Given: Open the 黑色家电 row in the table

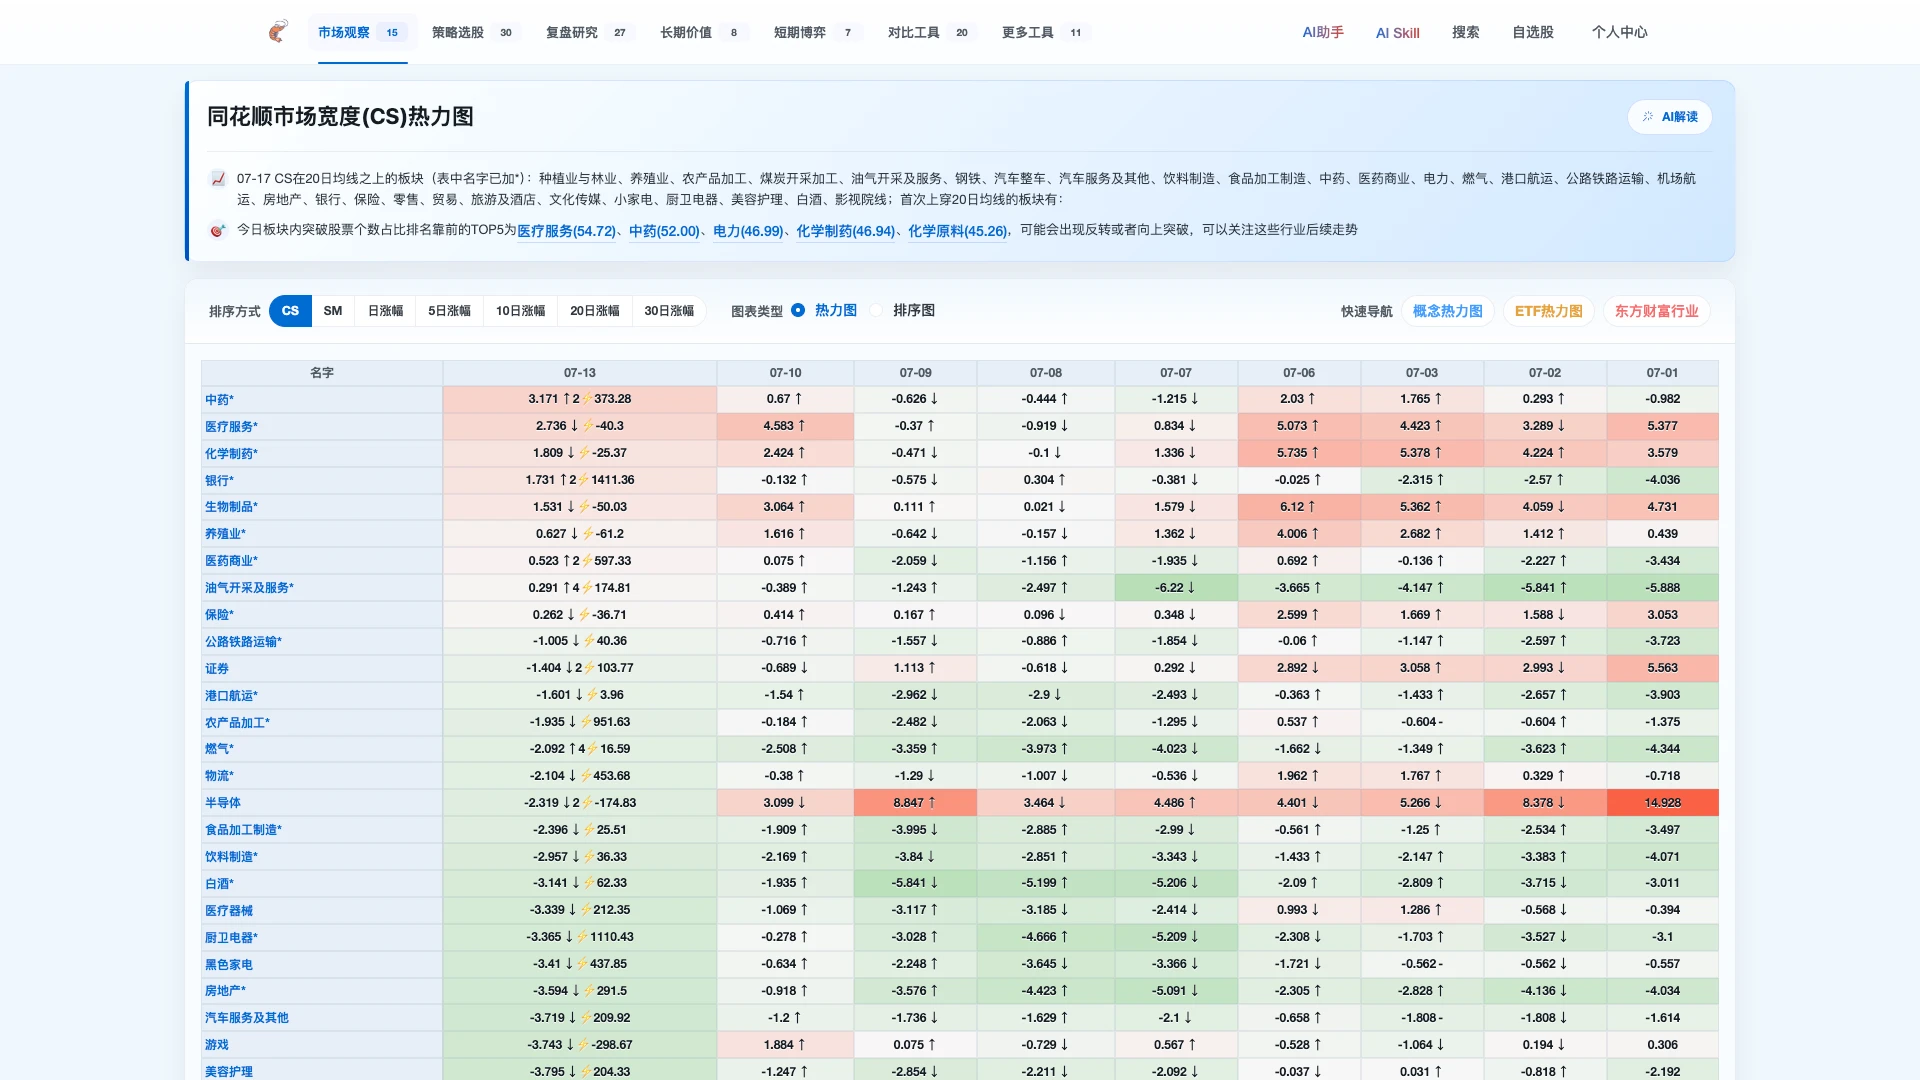Looking at the screenshot, I should click(x=229, y=965).
